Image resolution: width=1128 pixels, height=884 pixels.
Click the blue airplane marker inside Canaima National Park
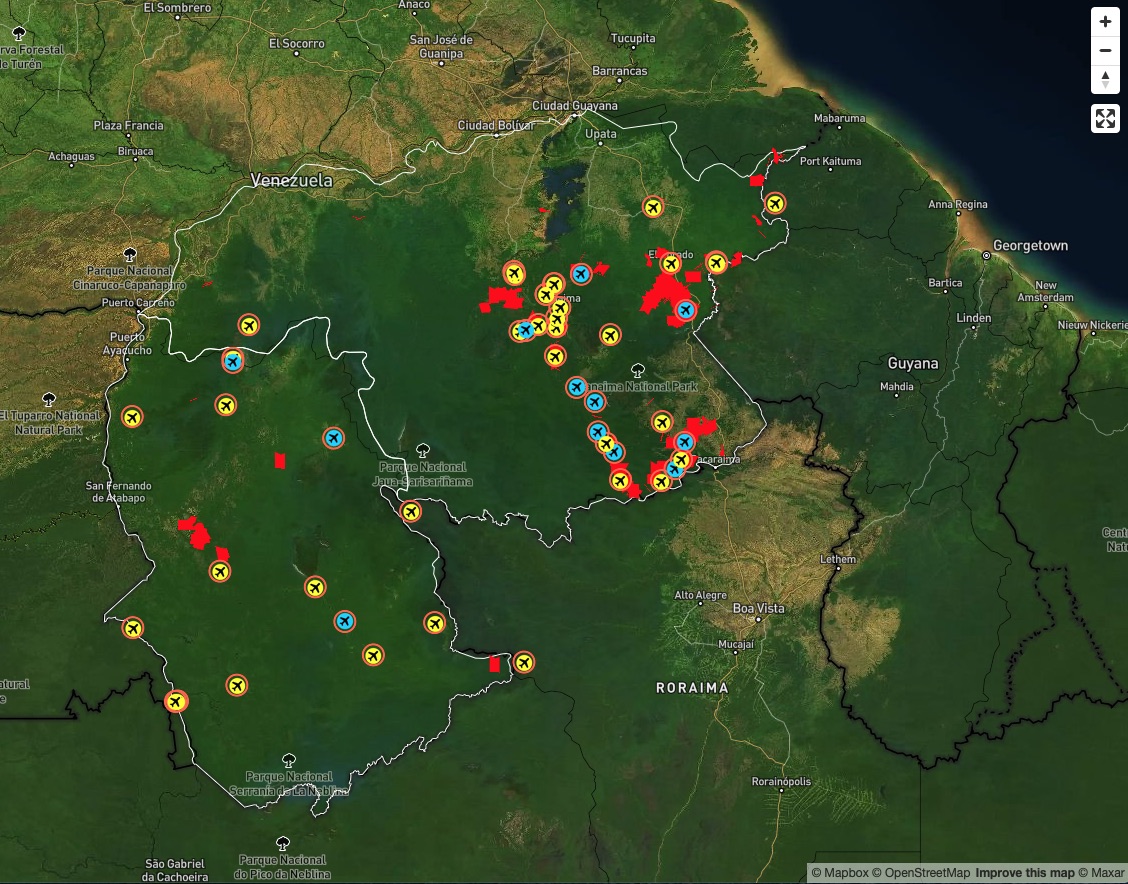coord(575,386)
